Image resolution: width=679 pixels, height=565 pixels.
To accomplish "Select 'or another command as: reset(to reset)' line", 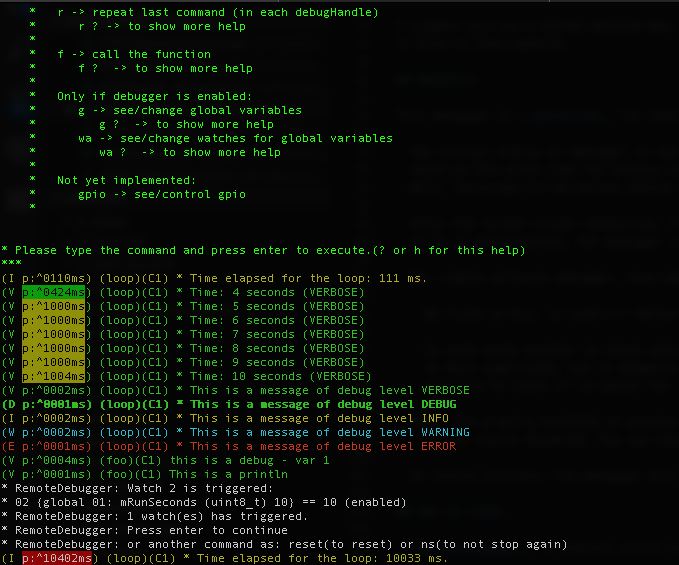I will click(285, 544).
